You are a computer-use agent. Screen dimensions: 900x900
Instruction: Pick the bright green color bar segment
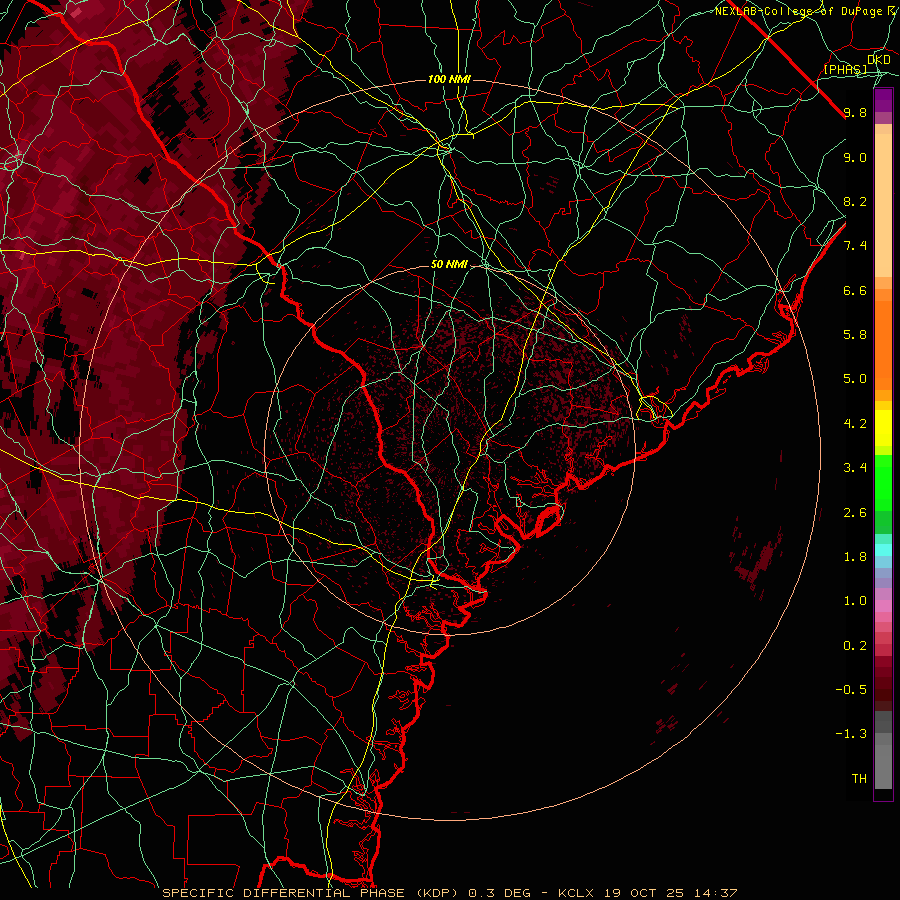(883, 482)
